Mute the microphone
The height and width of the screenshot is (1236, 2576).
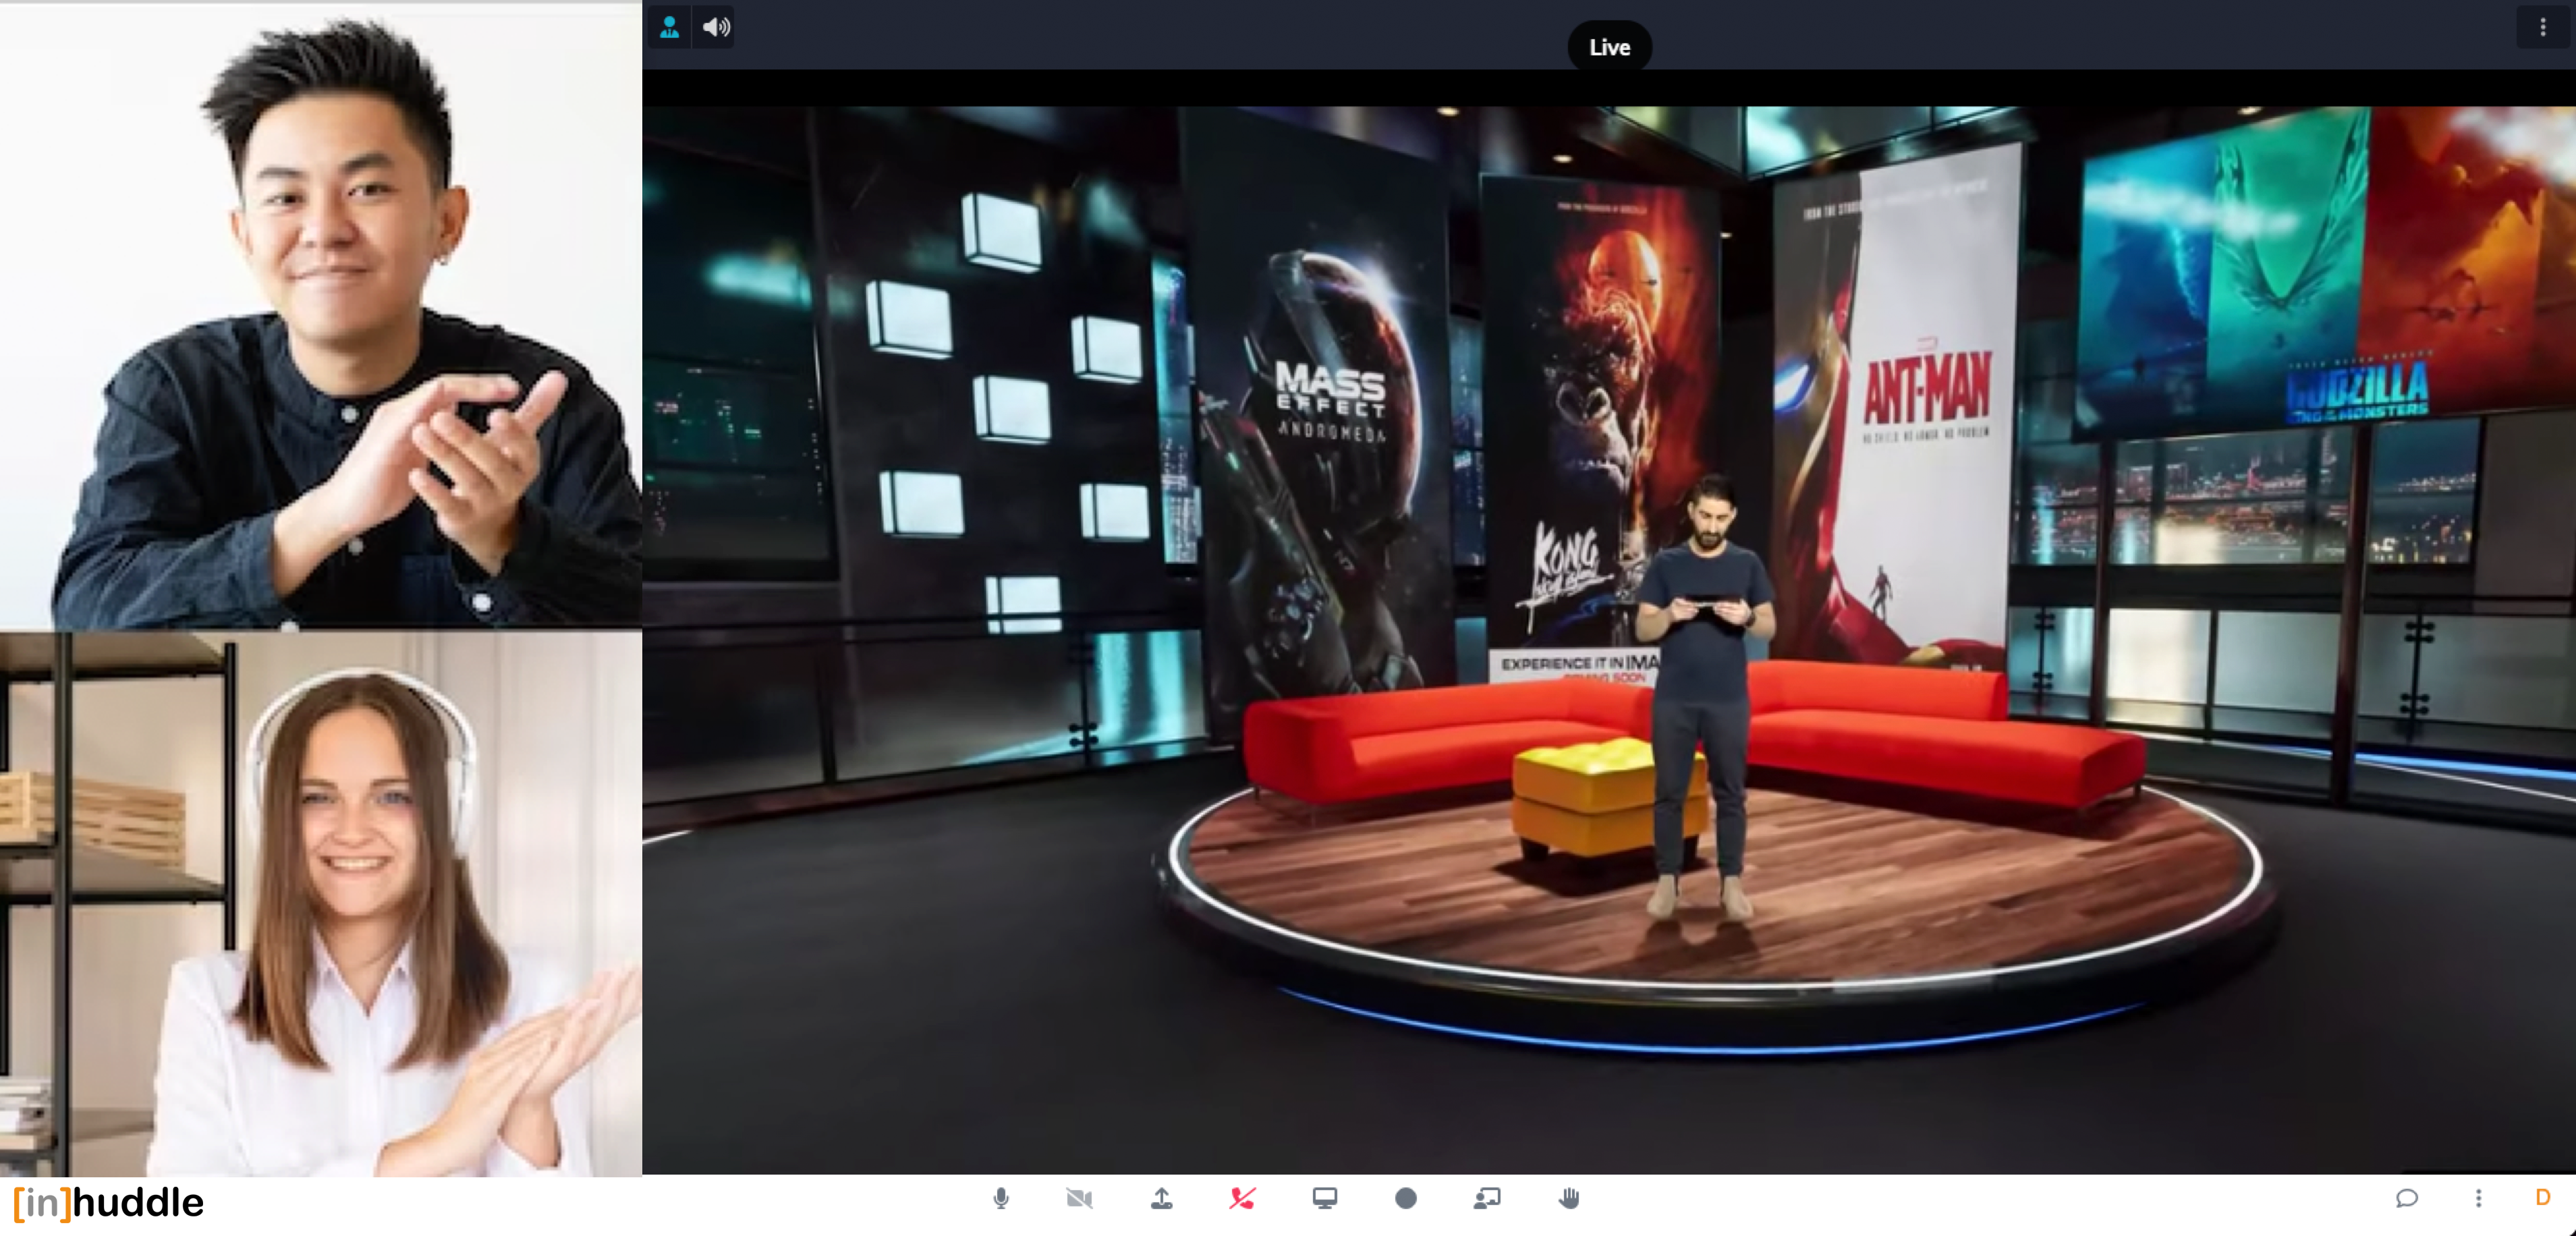(x=1001, y=1198)
